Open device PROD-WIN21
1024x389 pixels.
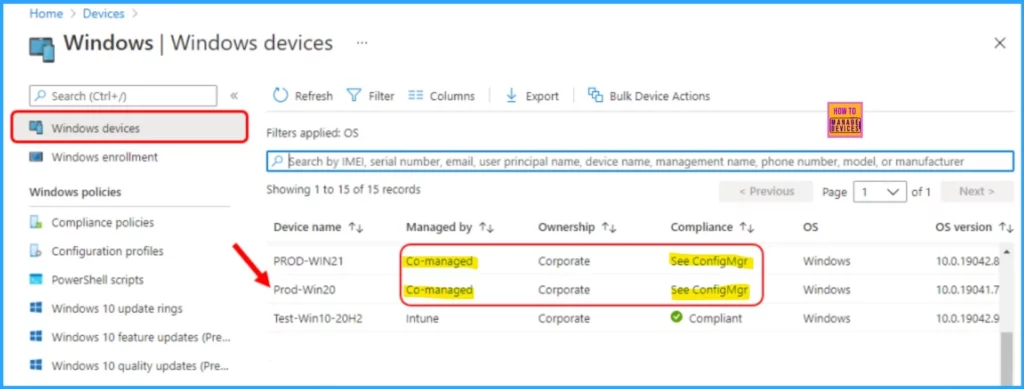tap(308, 261)
